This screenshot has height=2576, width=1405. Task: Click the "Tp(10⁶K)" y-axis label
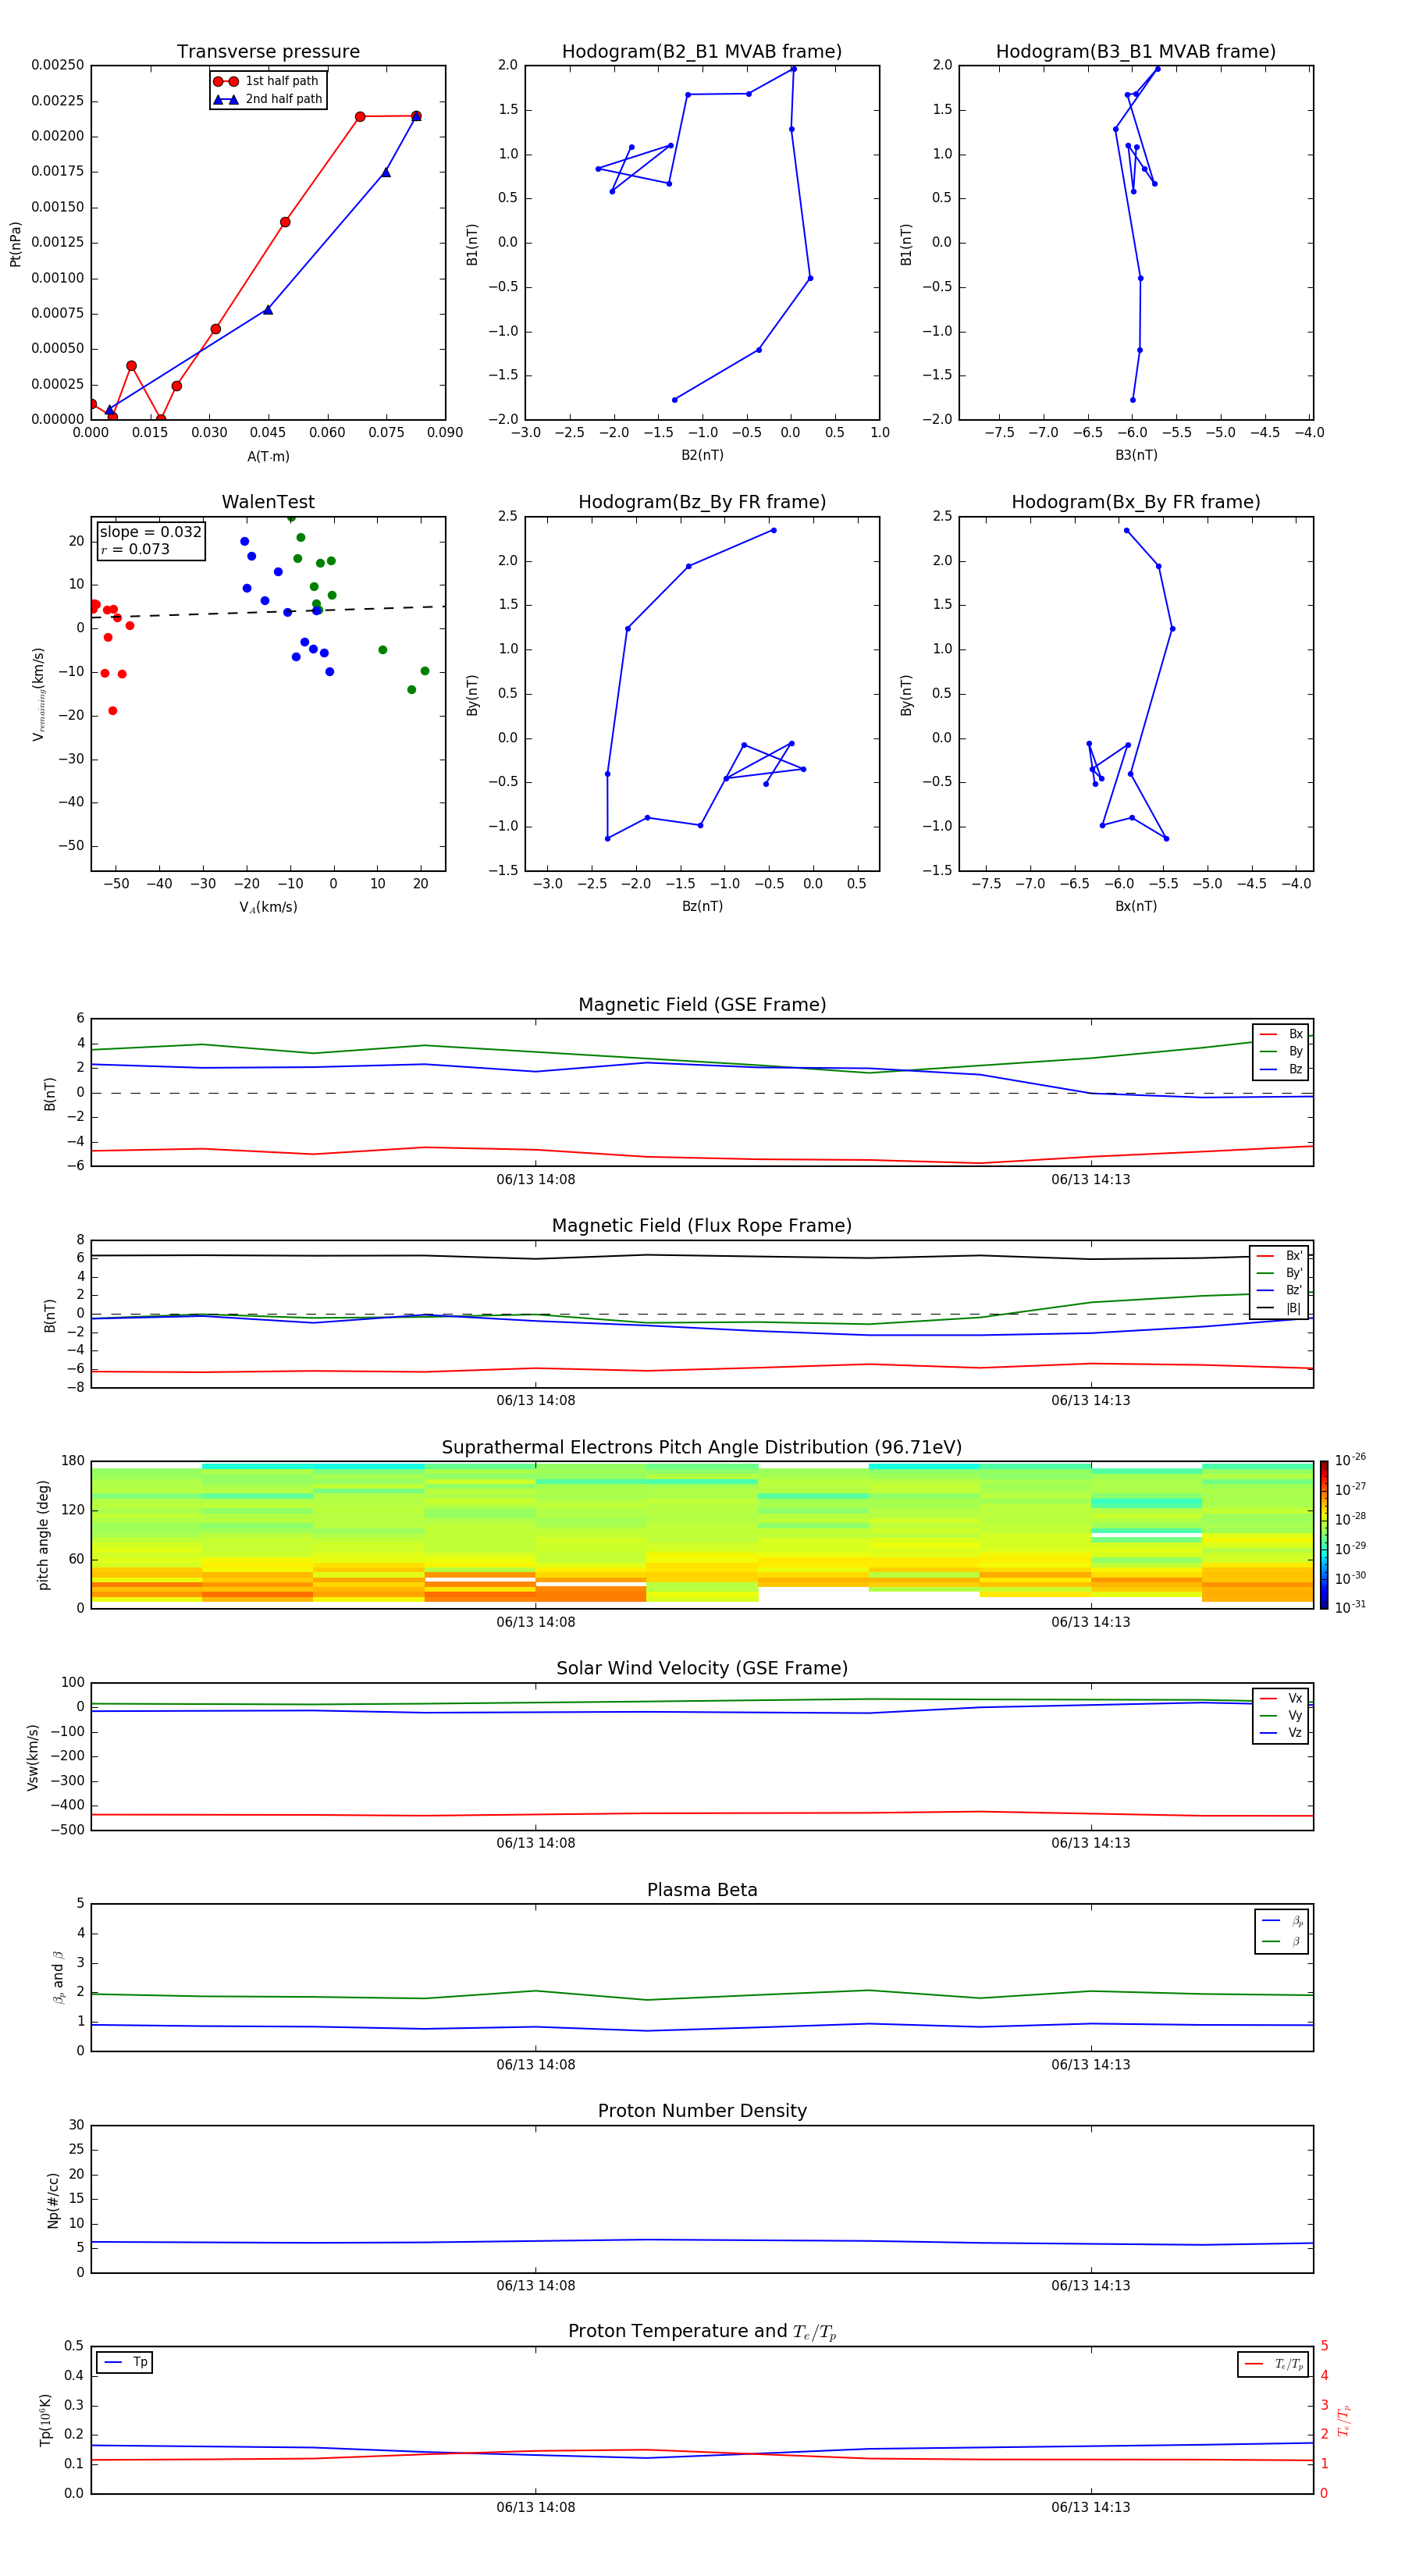coord(45,2420)
